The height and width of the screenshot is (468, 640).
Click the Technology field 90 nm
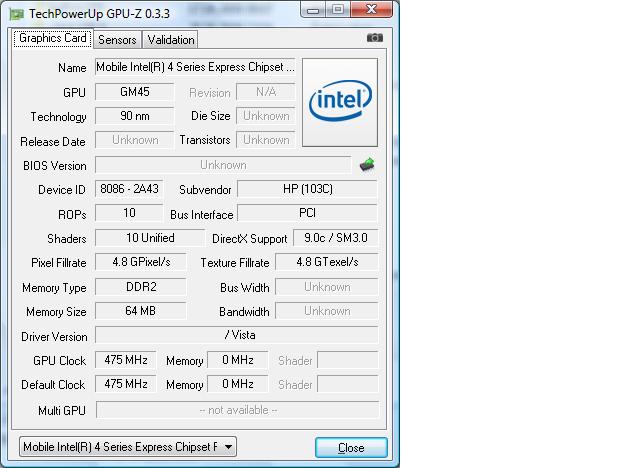click(x=135, y=116)
